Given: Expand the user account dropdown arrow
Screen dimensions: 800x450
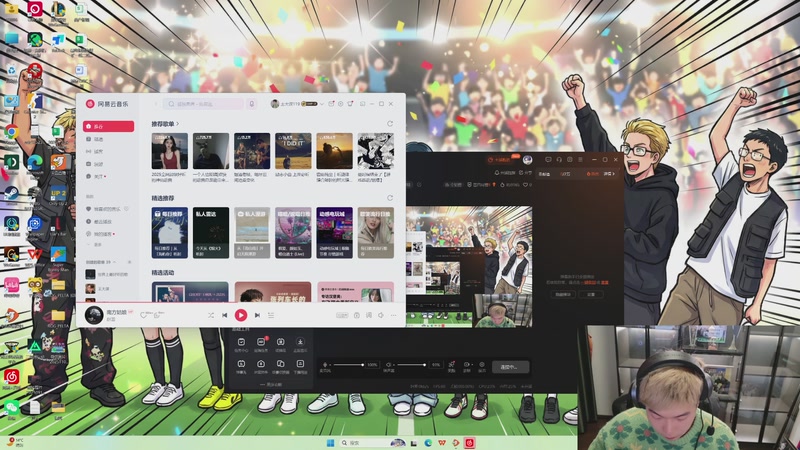Looking at the screenshot, I should (322, 104).
